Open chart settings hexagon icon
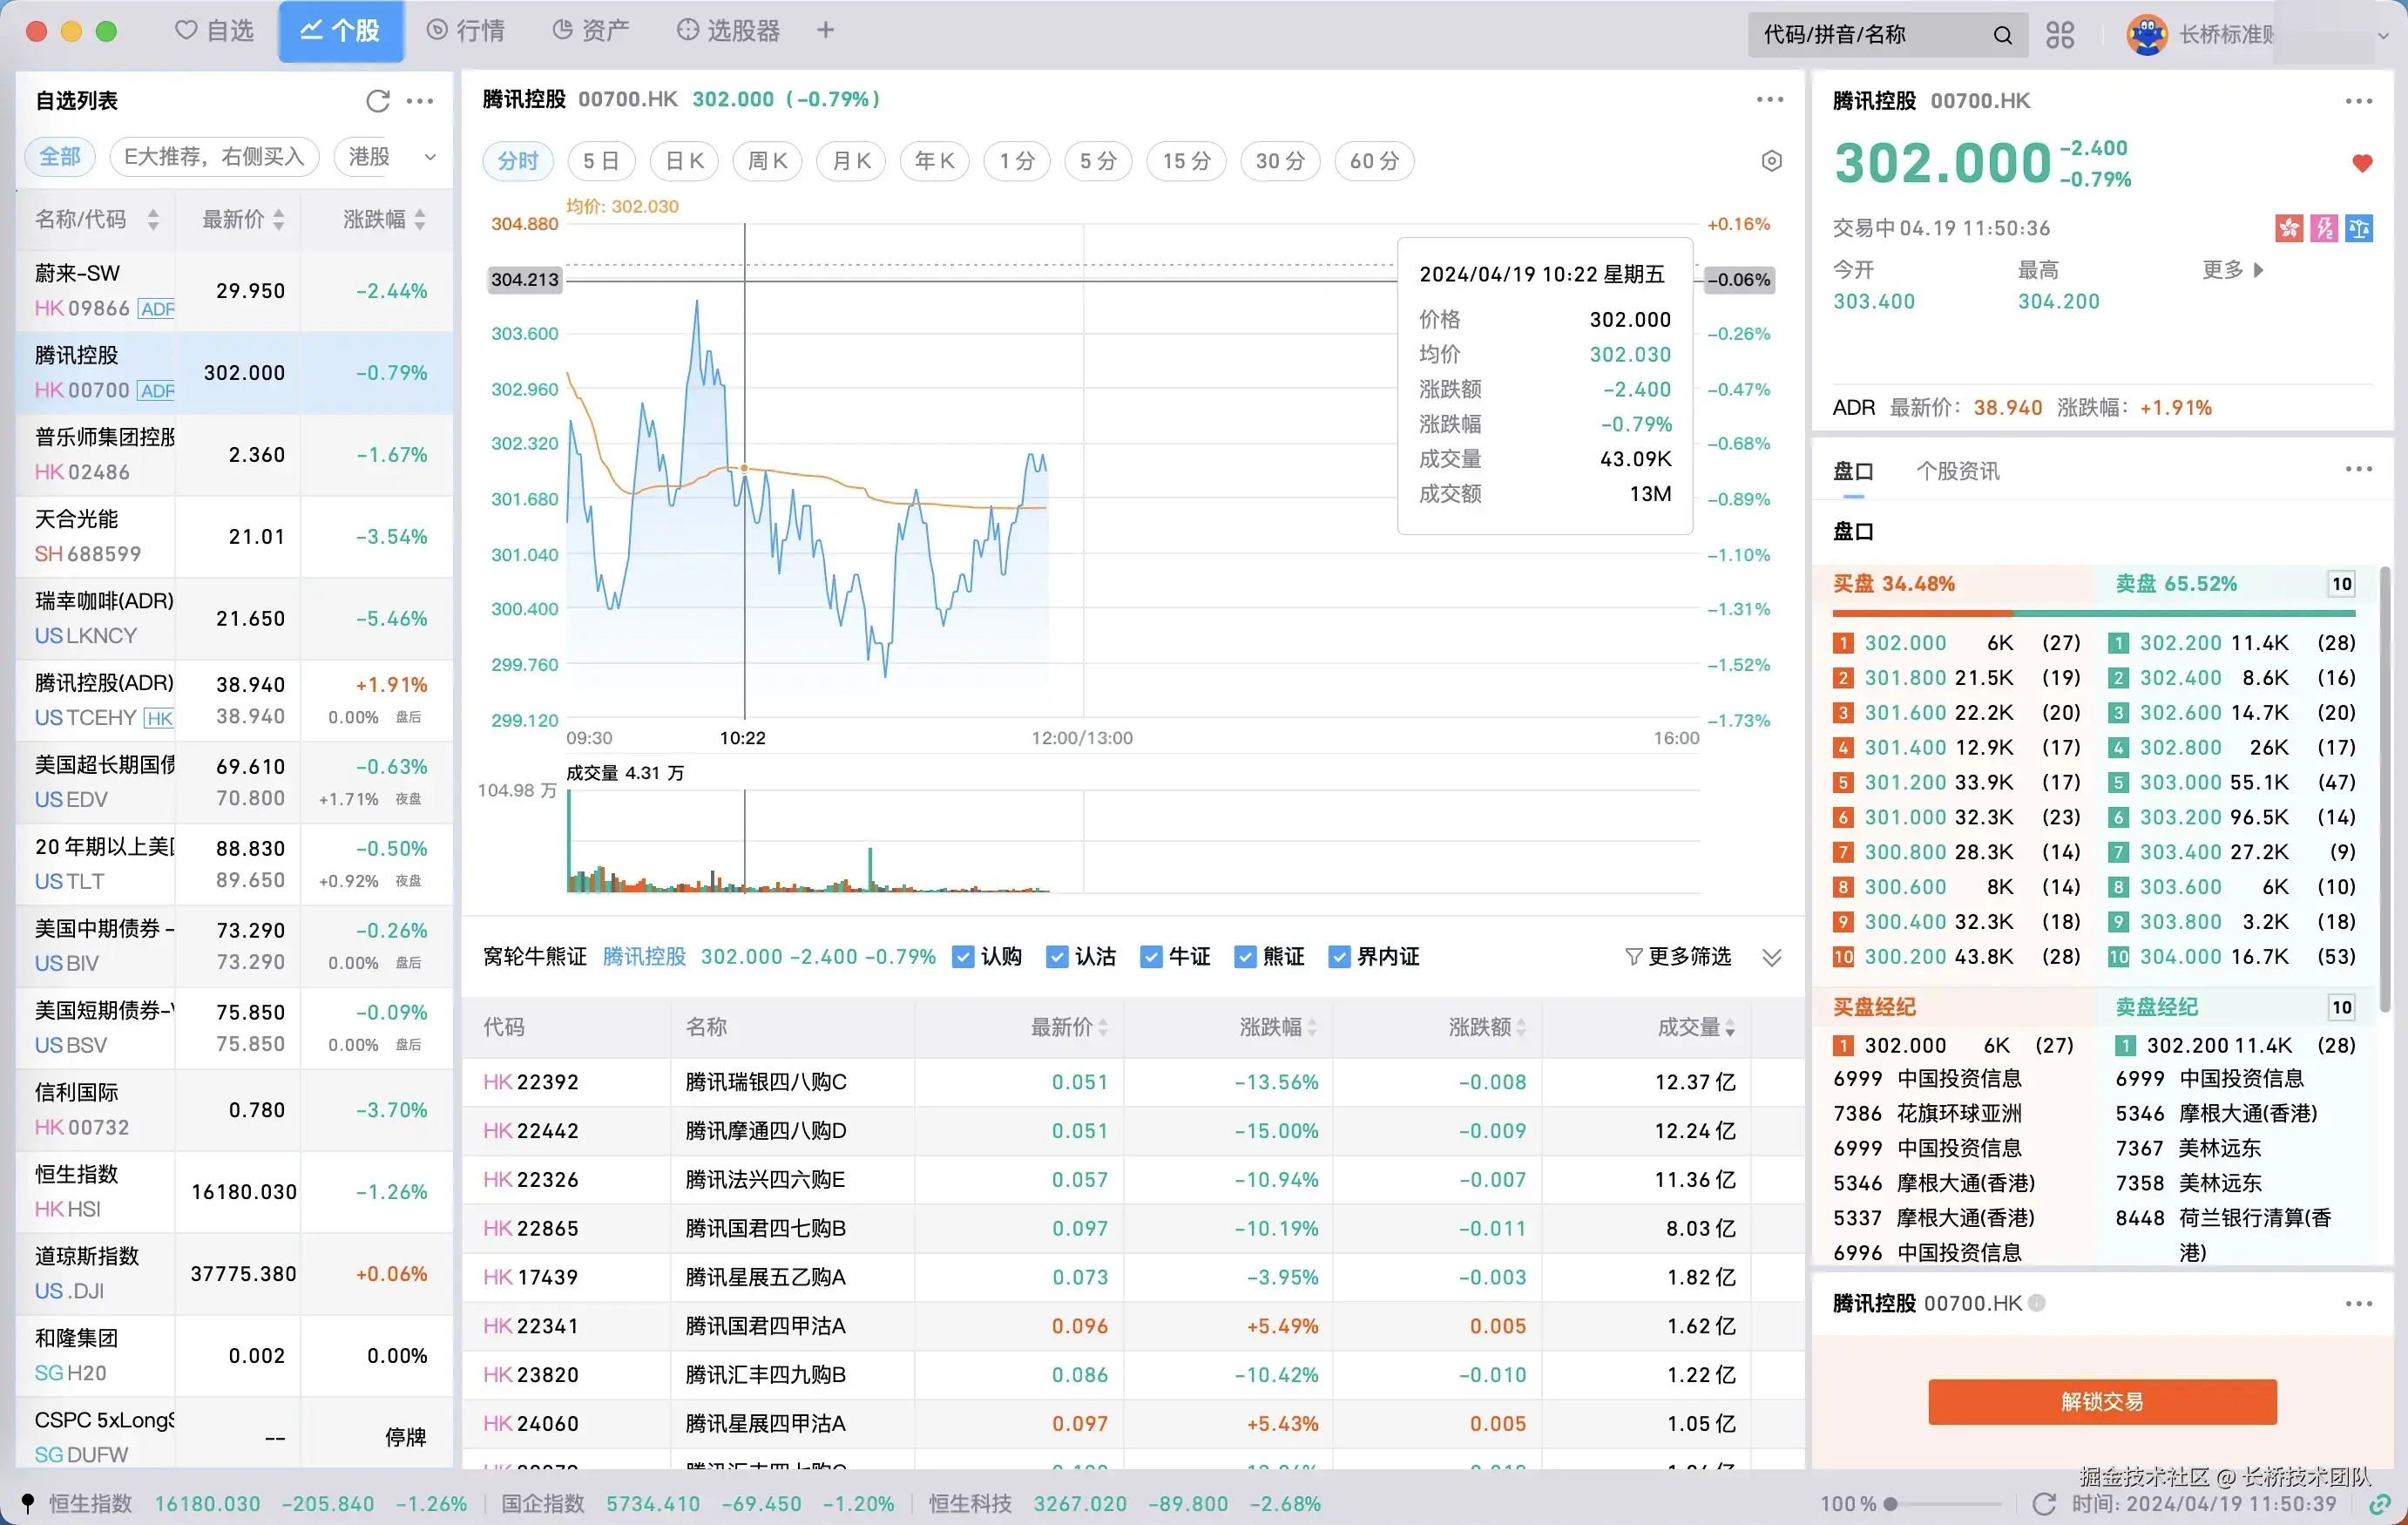This screenshot has height=1525, width=2408. (x=1771, y=161)
